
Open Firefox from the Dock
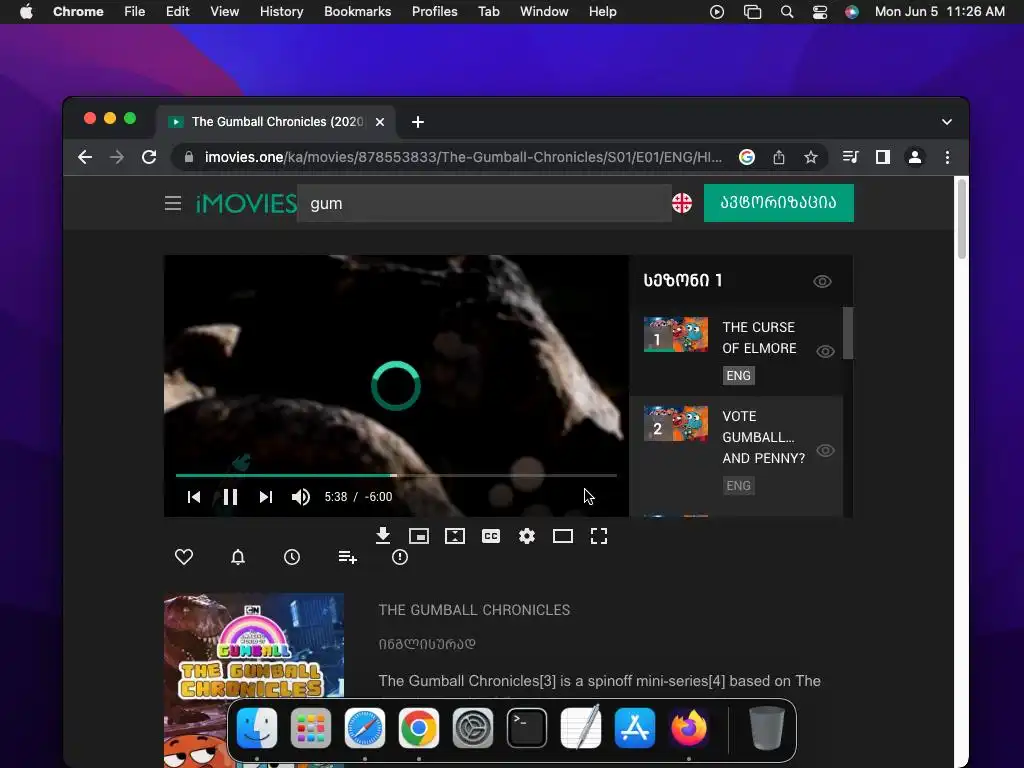[x=688, y=728]
